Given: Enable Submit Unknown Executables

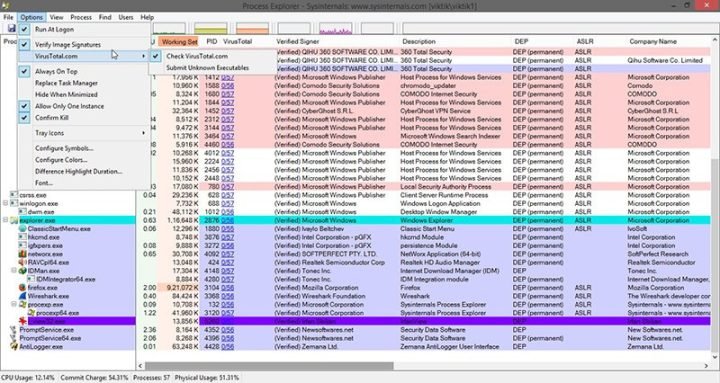Looking at the screenshot, I should coord(213,68).
